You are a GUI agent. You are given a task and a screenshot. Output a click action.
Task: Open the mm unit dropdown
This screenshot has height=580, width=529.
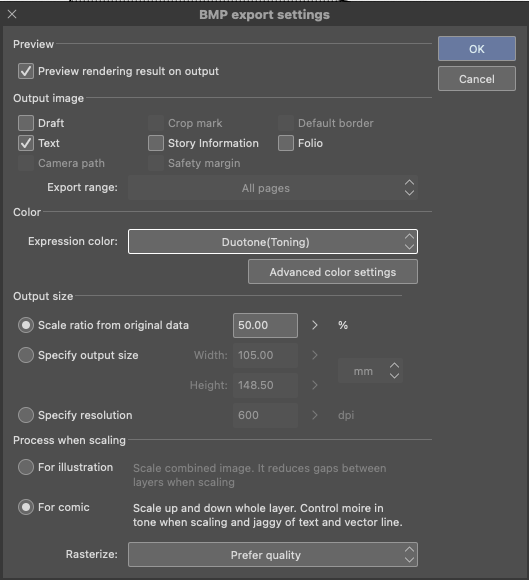[x=370, y=371]
